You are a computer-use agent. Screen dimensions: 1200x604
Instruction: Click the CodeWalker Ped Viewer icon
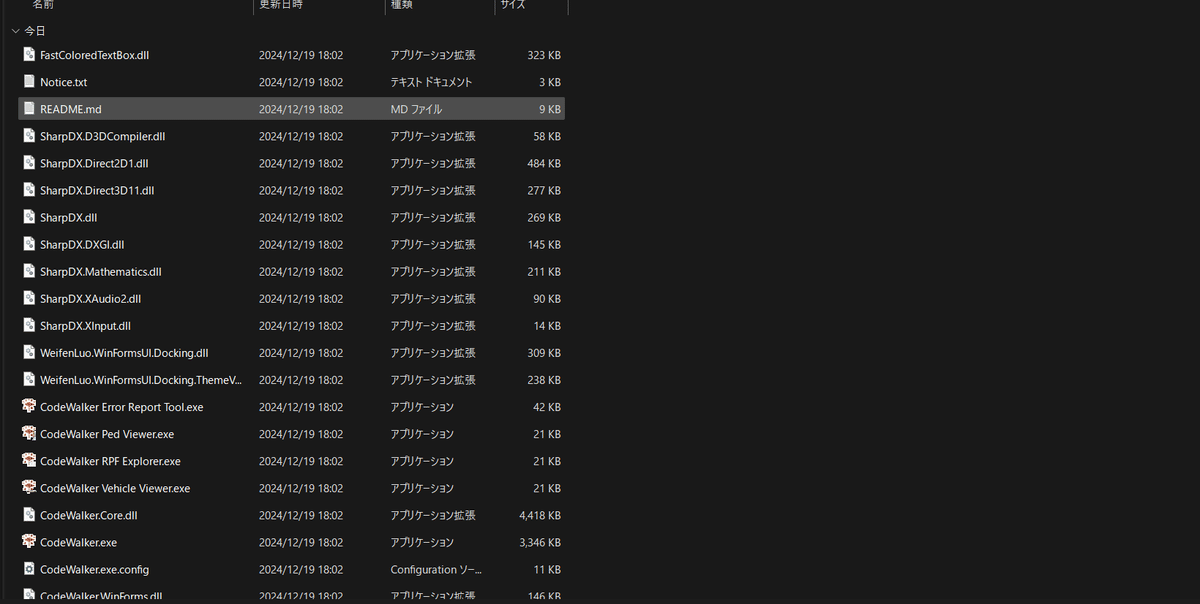(x=29, y=434)
